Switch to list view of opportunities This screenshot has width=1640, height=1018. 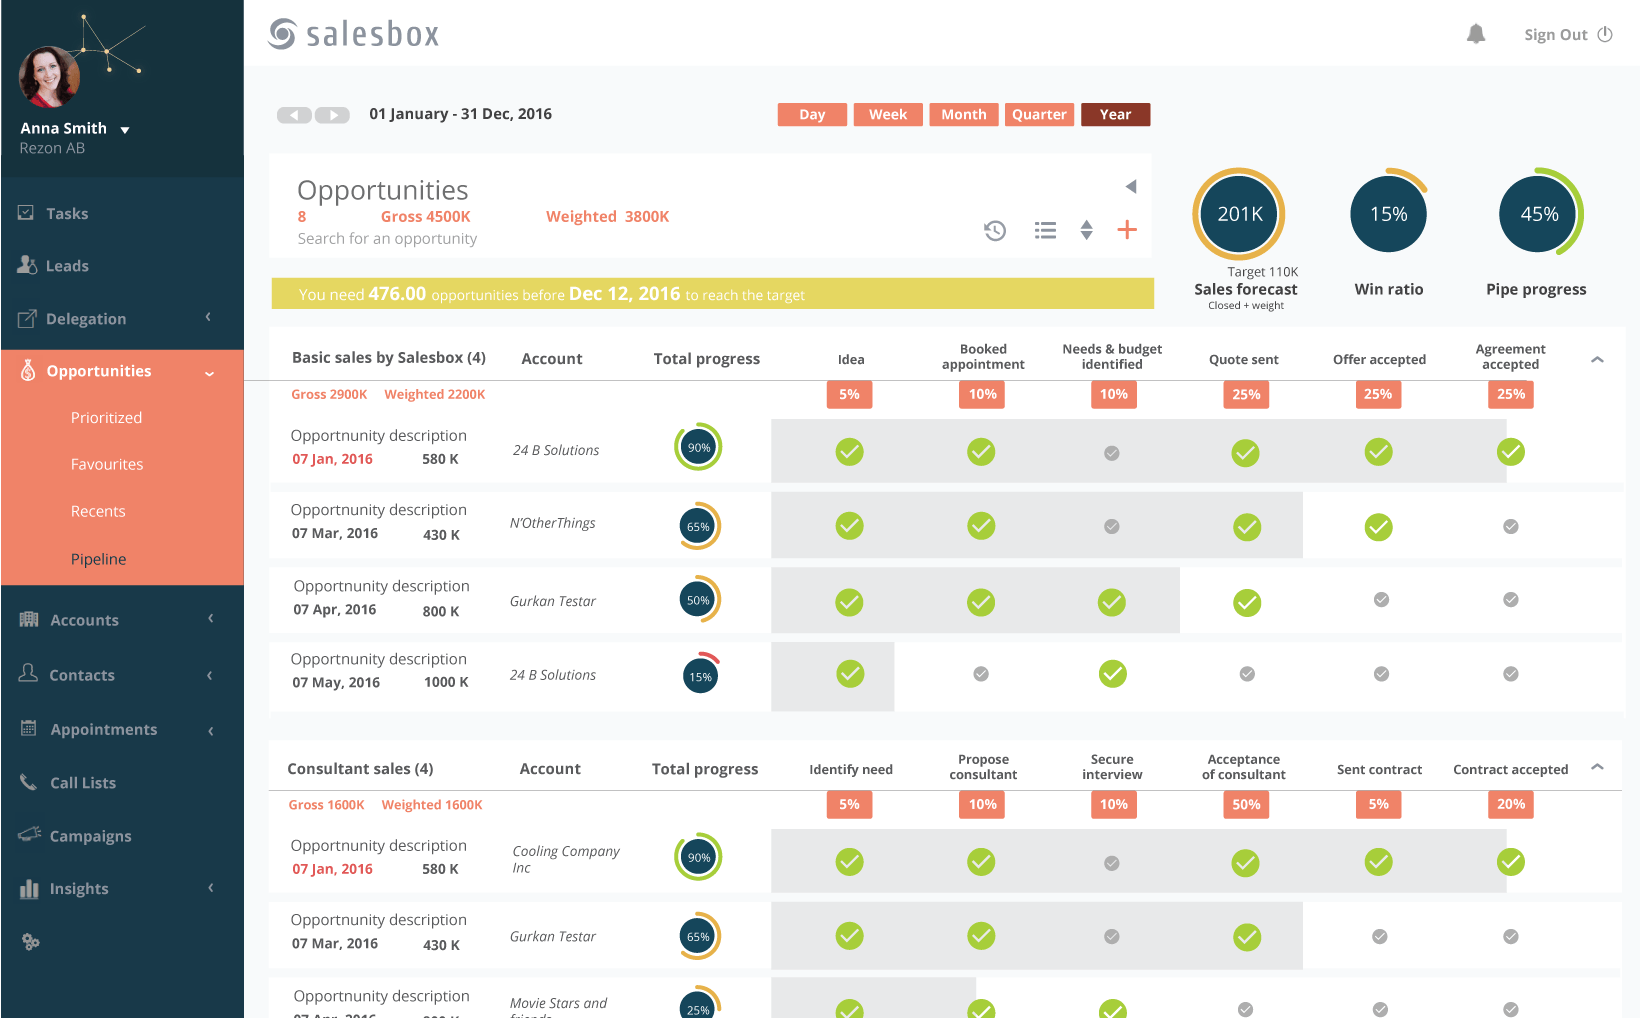(1045, 230)
